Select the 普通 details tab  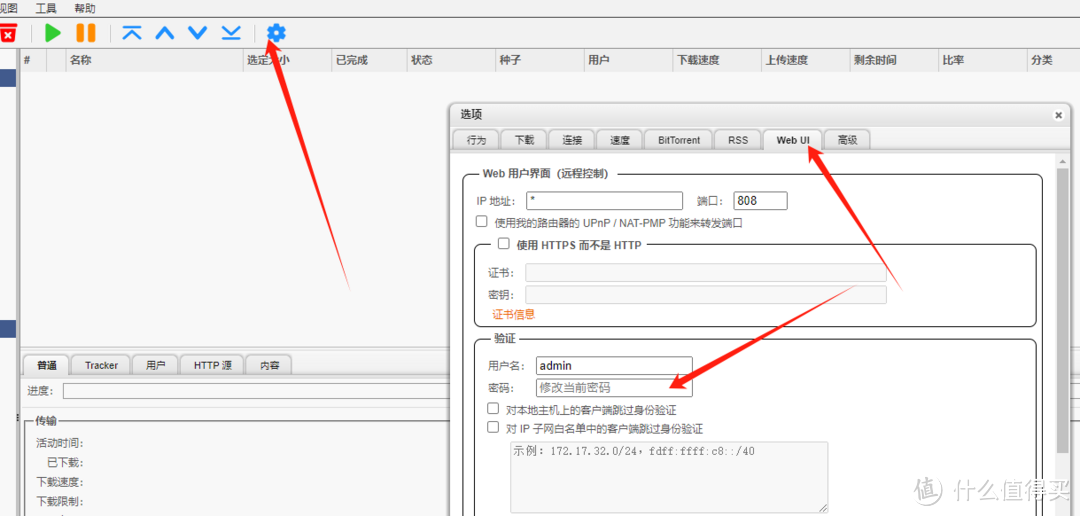[47, 365]
